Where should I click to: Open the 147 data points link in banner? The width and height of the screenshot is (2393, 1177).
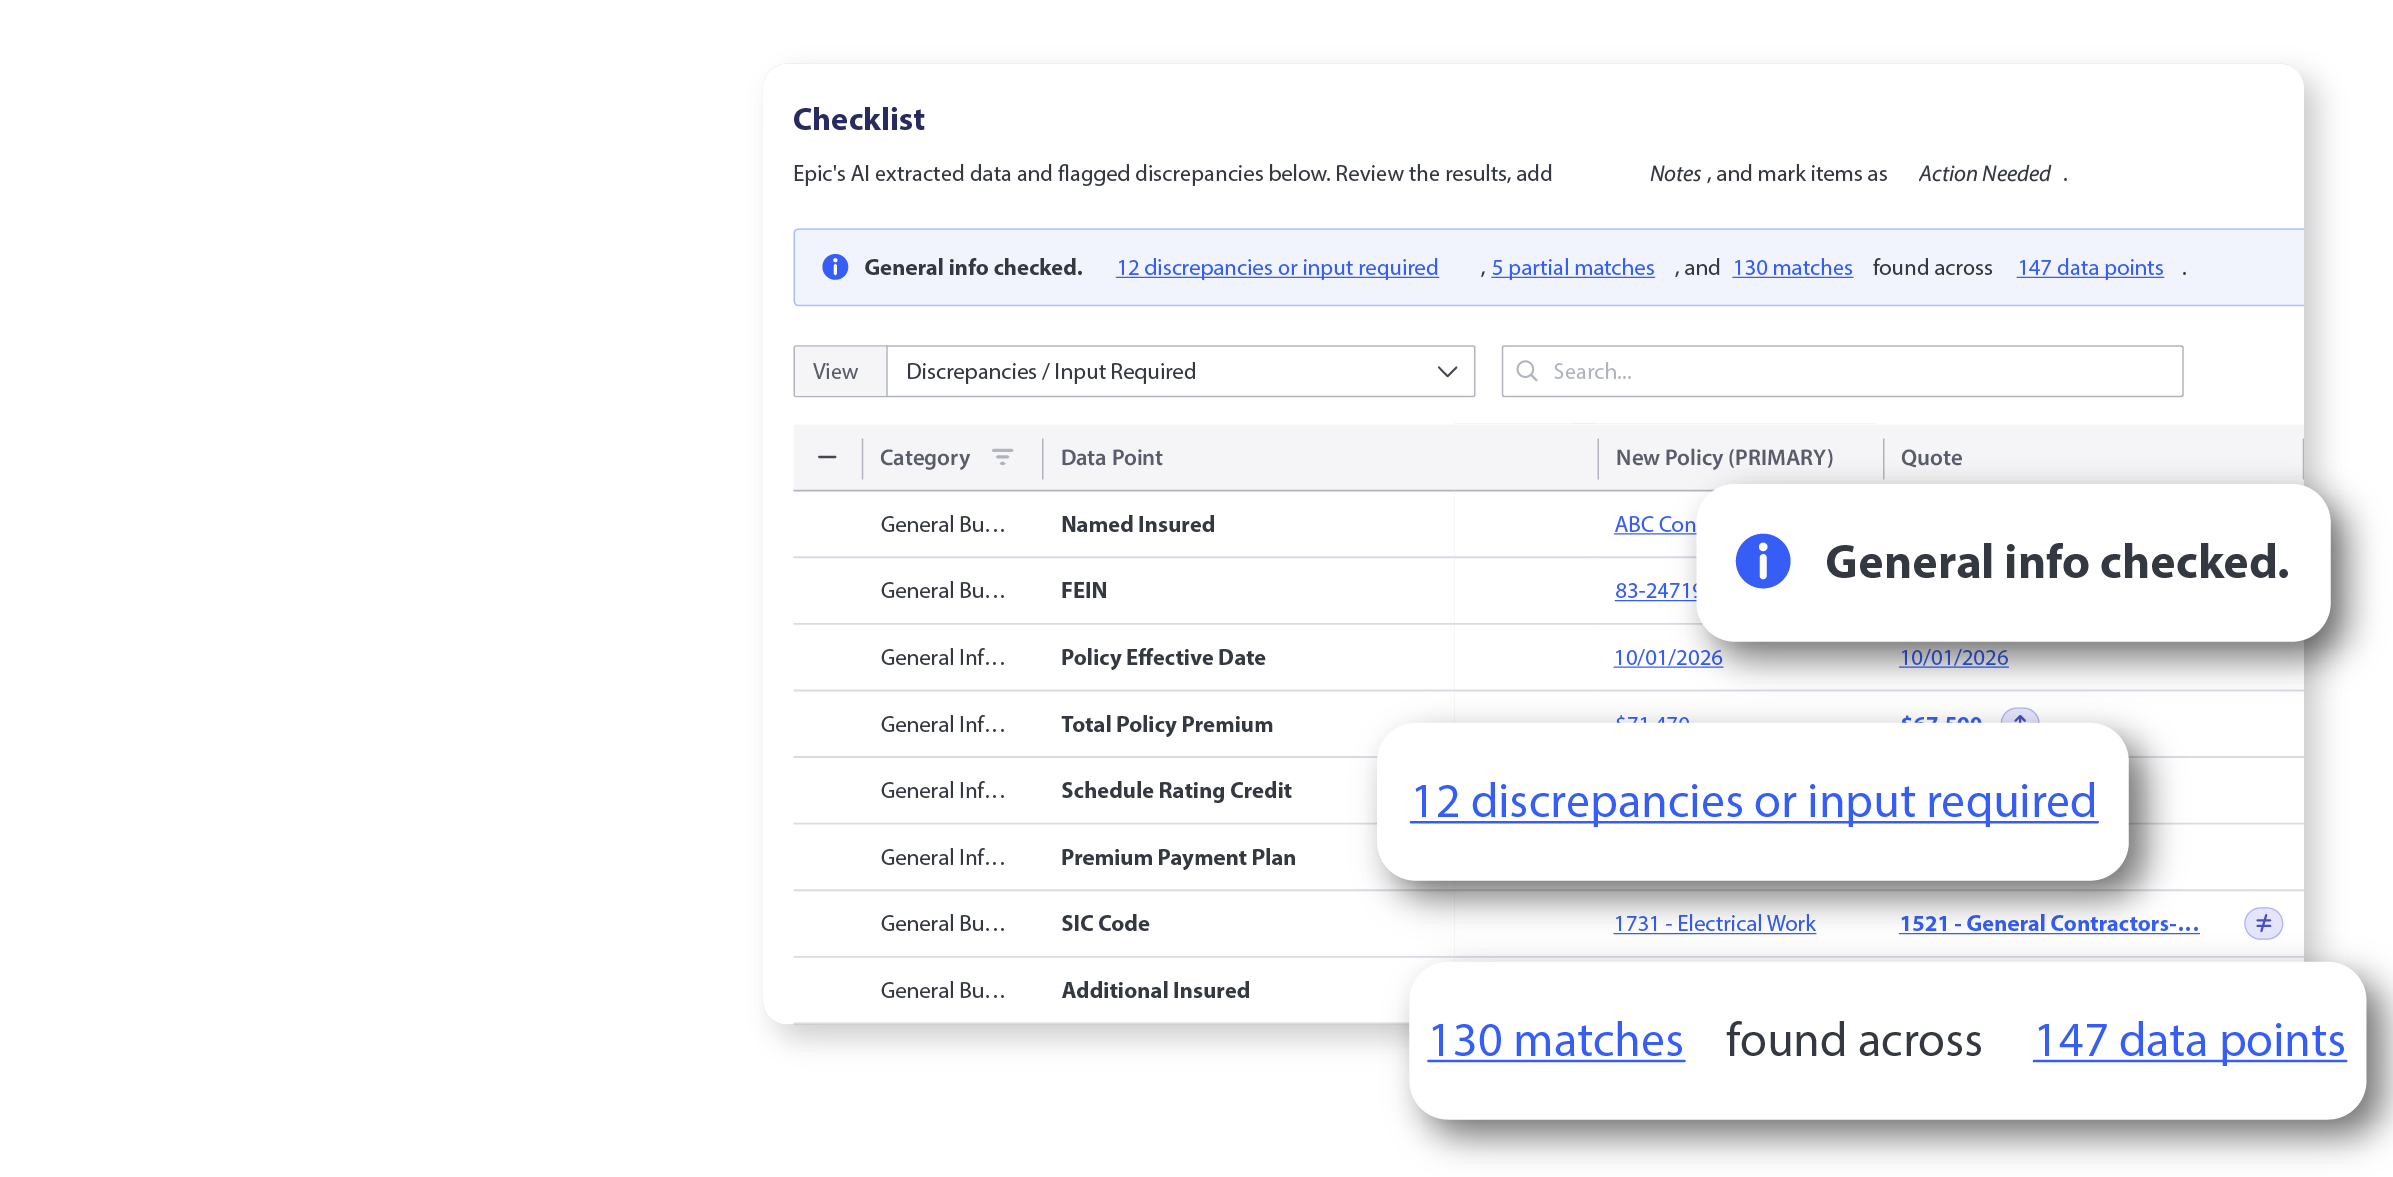click(2090, 267)
